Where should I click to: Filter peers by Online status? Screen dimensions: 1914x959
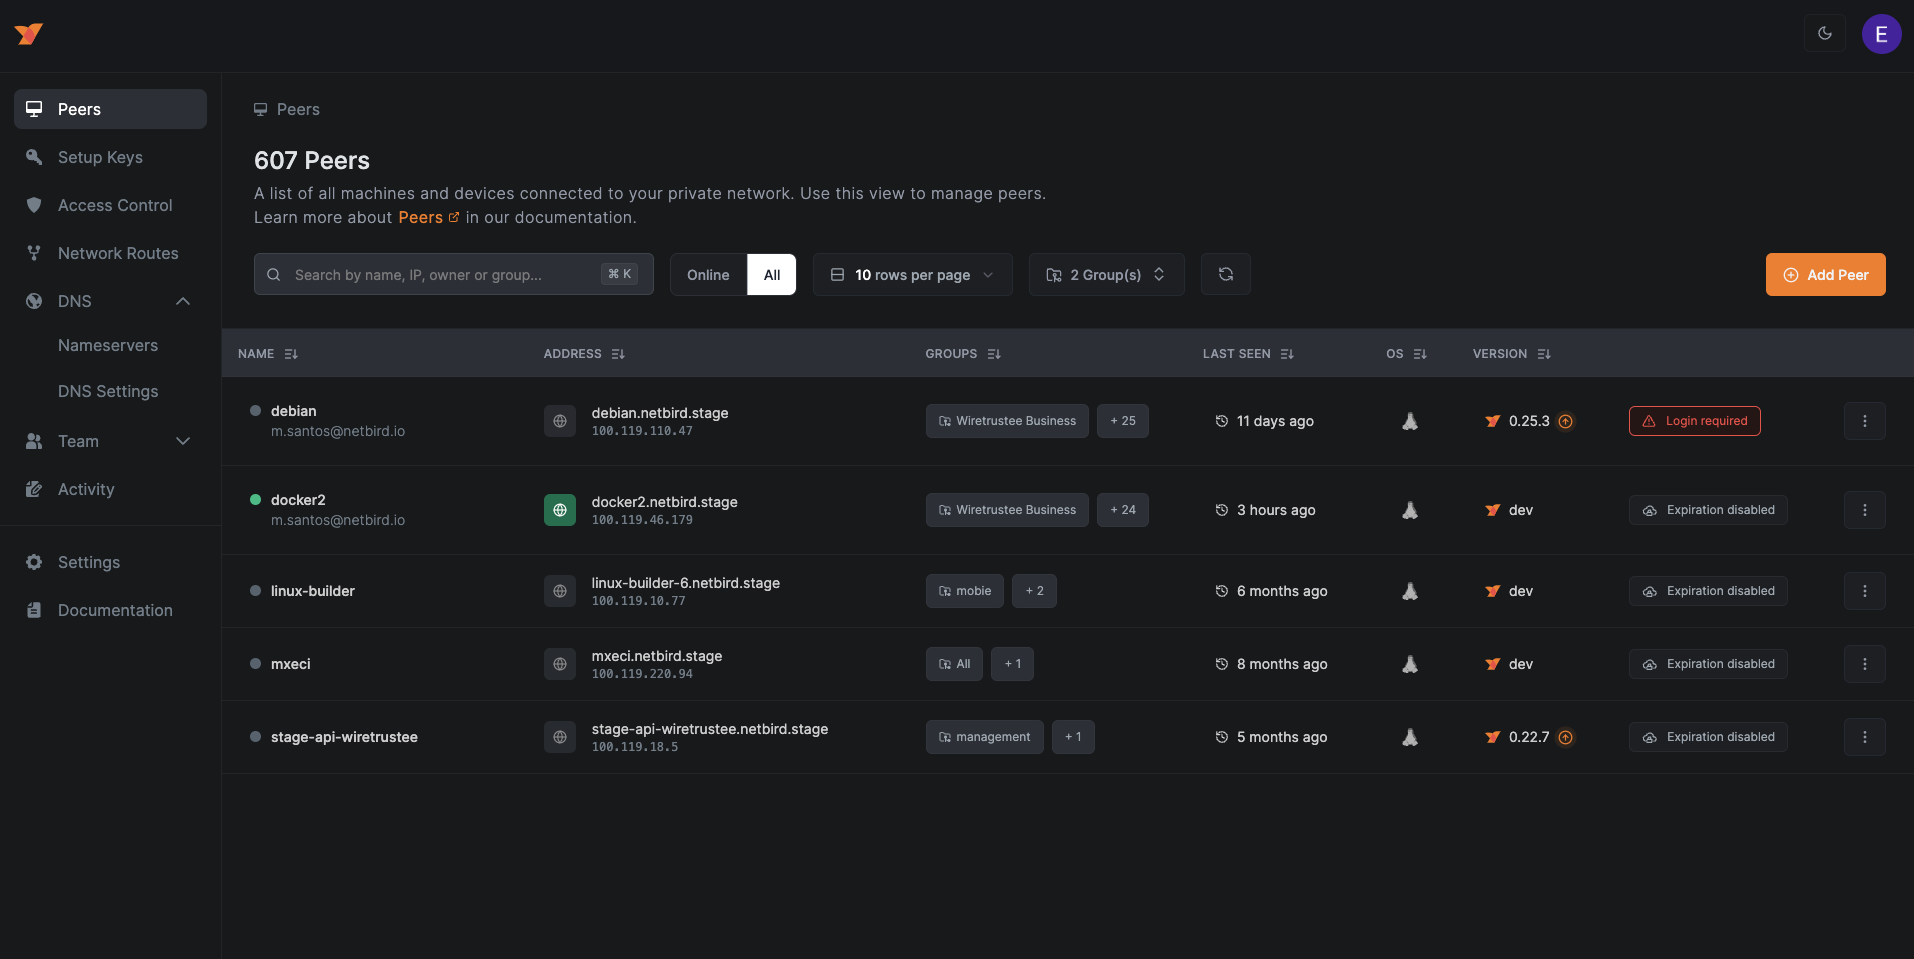click(x=708, y=275)
